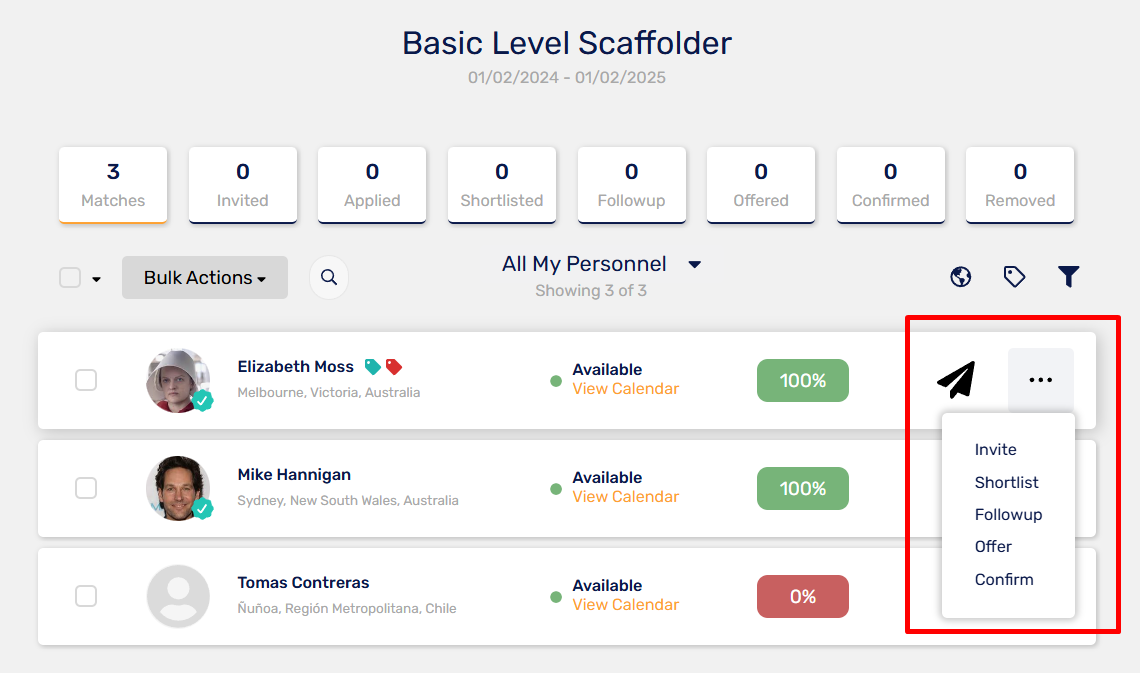Choose Offer from the context menu
This screenshot has width=1140, height=673.
tap(993, 547)
